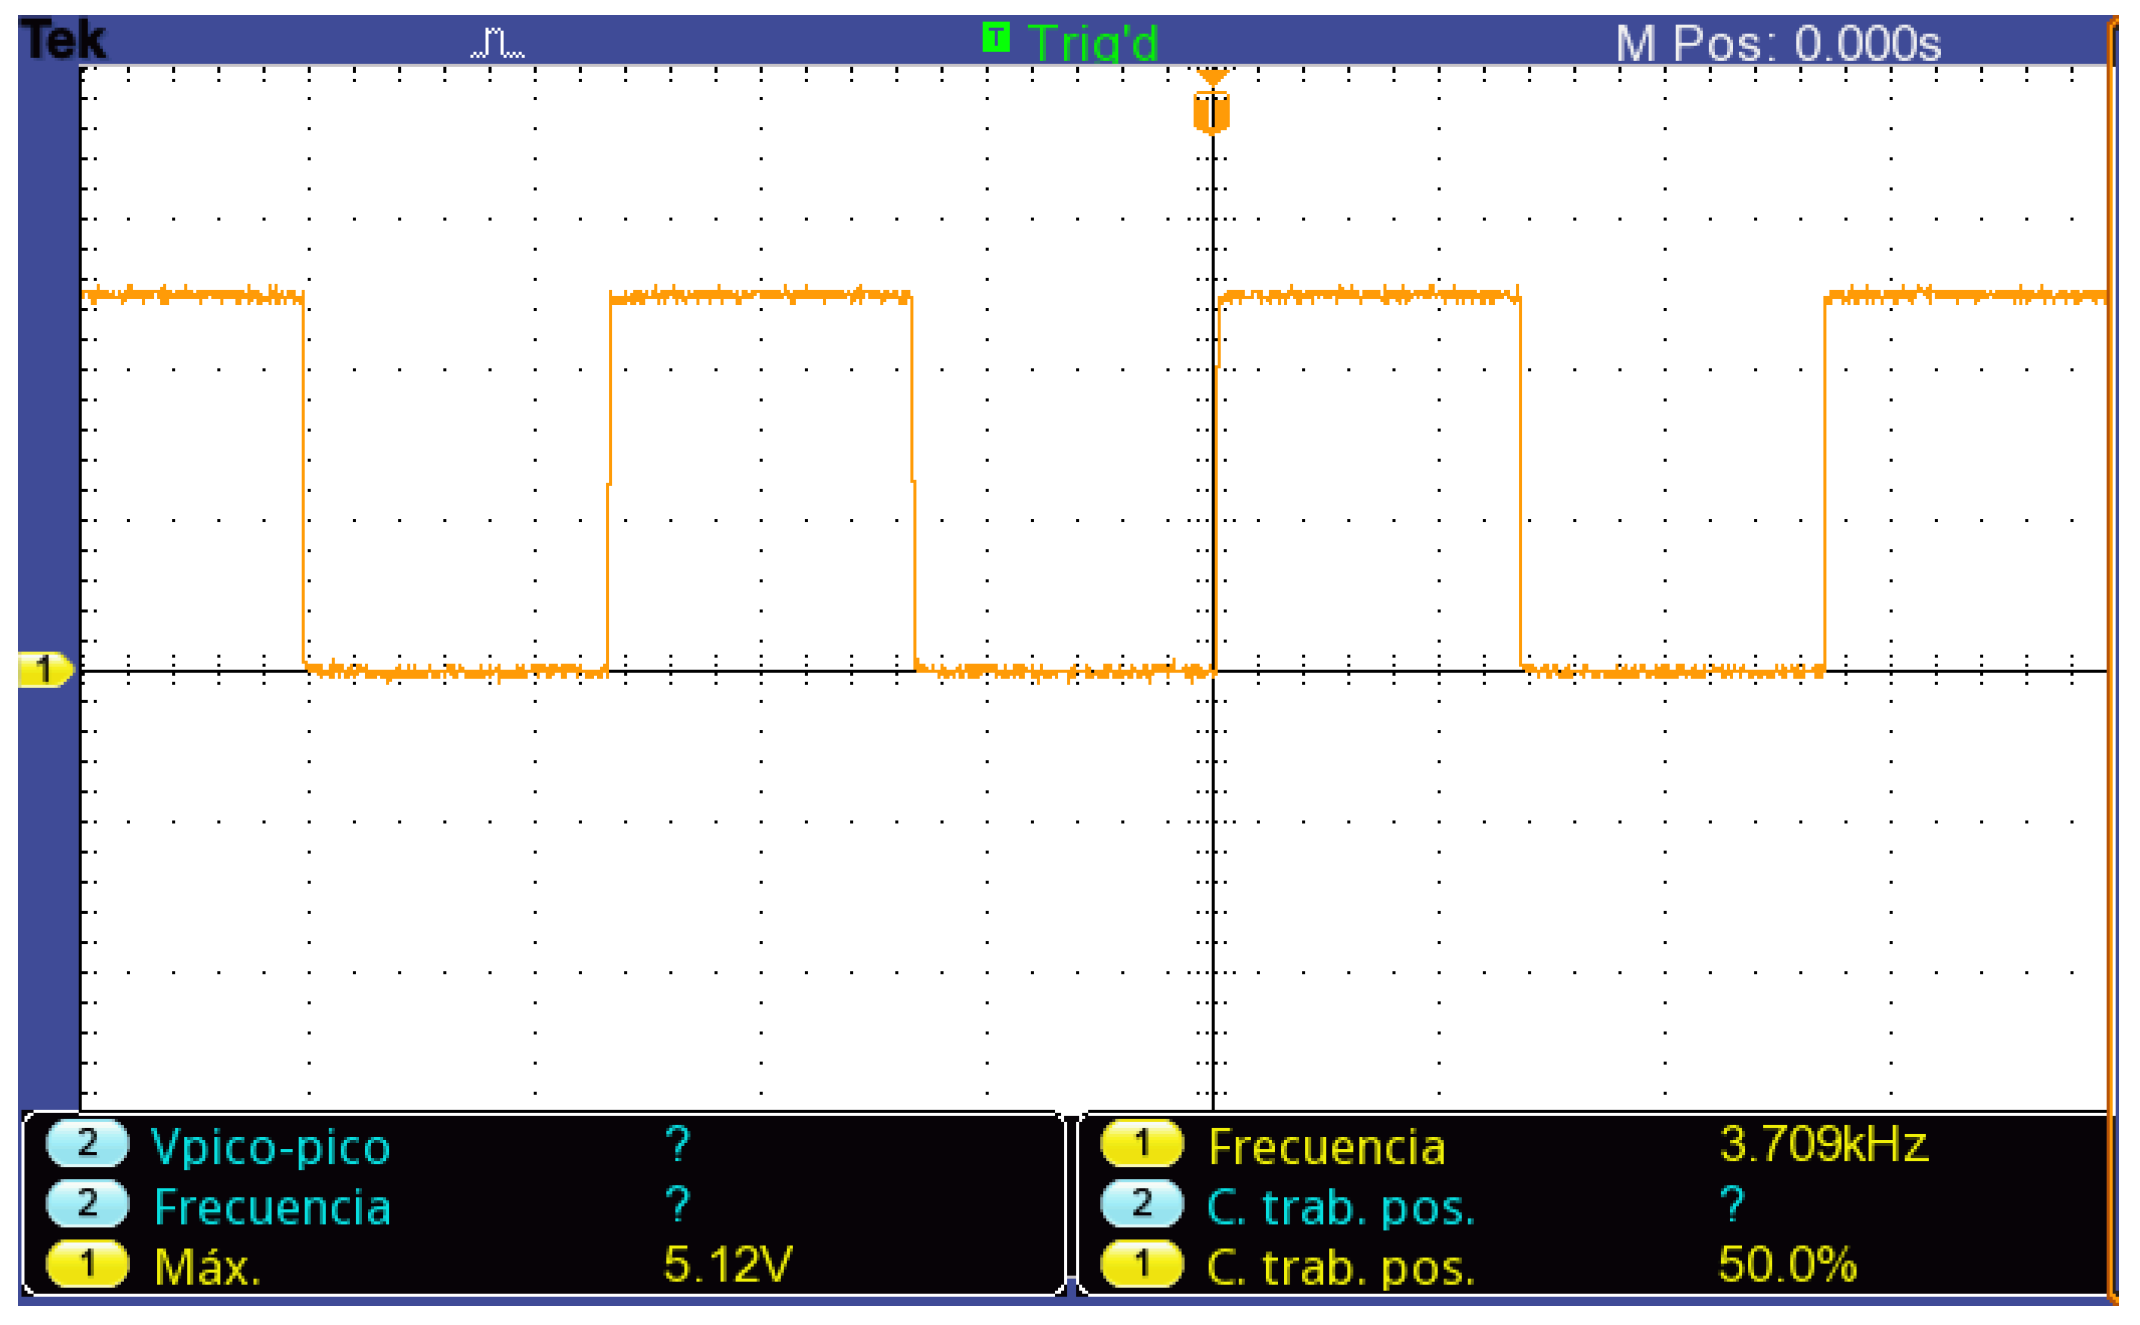Image resolution: width=2140 pixels, height=1325 pixels.
Task: Click the 5.12V maximum value readout
Action: coord(728,1263)
